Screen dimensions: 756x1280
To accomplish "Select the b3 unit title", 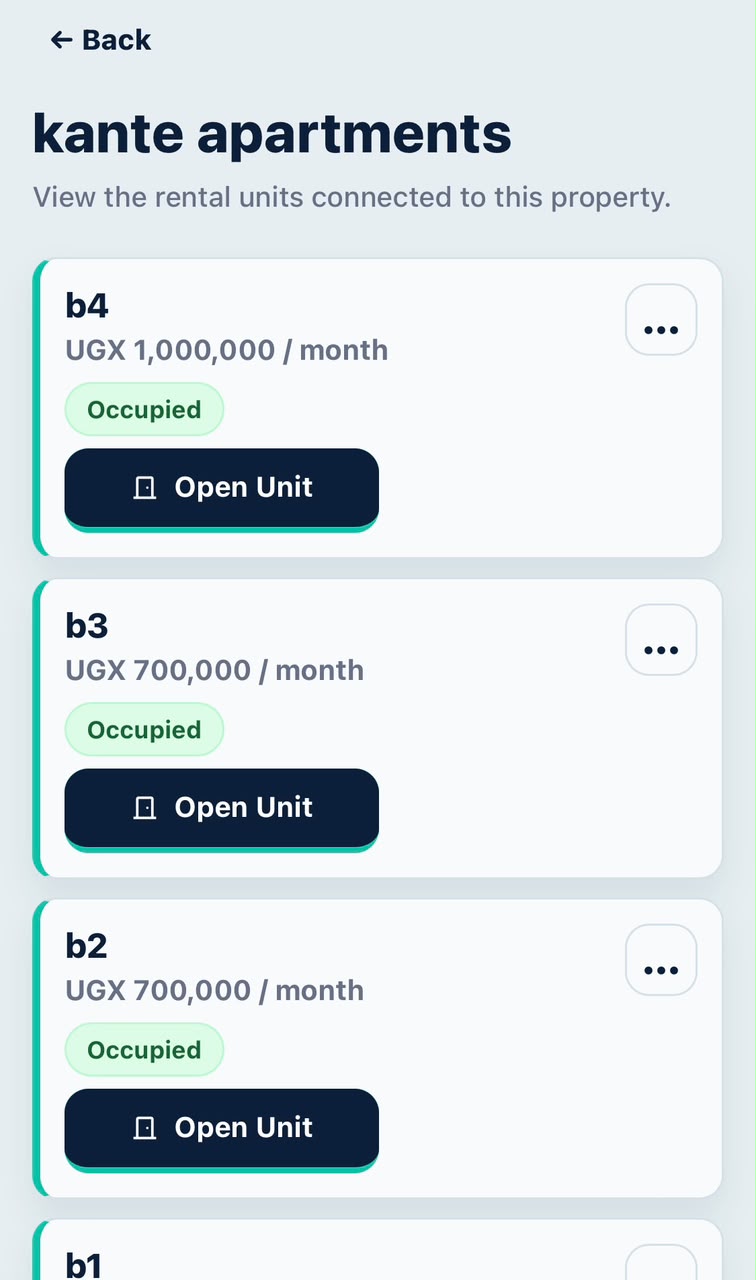I will coord(87,626).
